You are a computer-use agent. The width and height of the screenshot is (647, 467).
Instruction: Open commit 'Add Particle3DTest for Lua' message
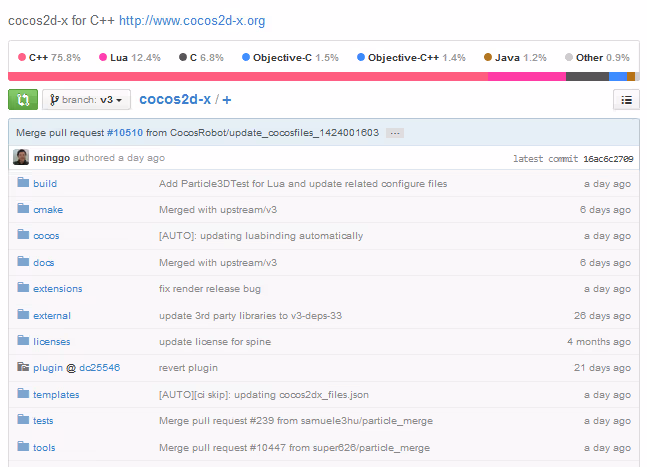[x=303, y=184]
